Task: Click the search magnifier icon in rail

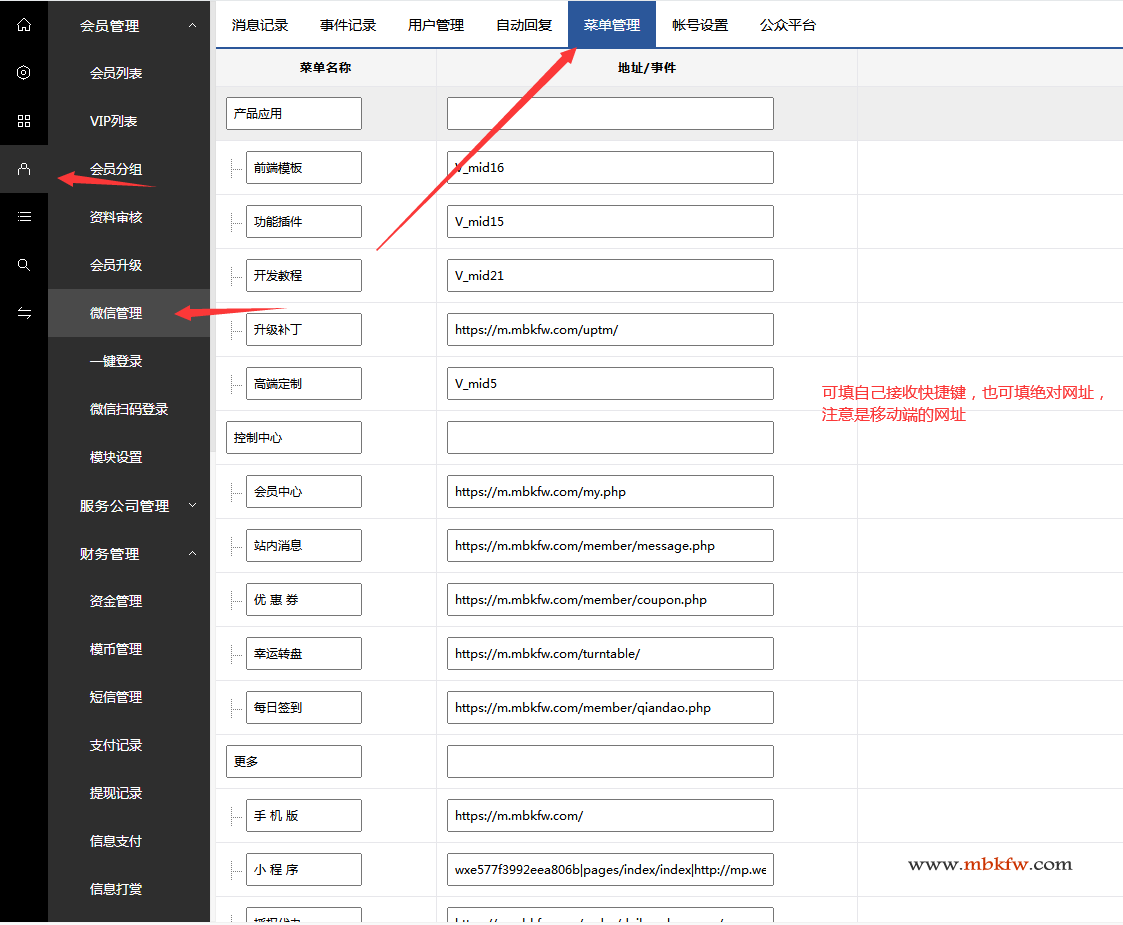Action: pos(24,265)
